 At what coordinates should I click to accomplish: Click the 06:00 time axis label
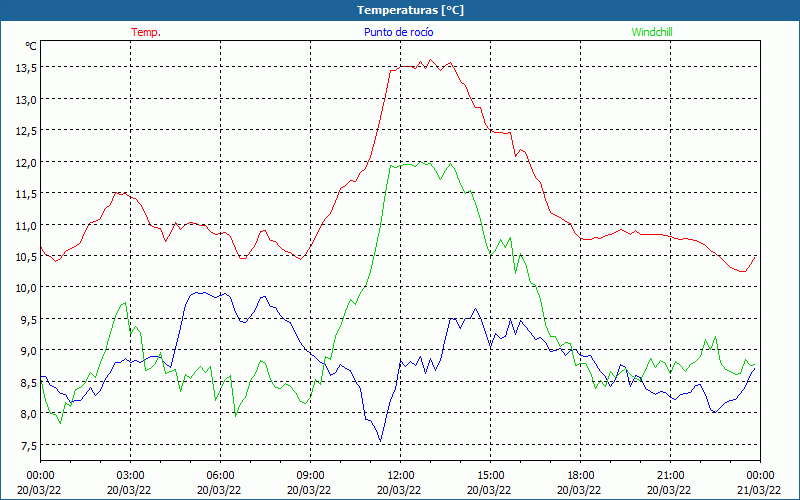(220, 476)
